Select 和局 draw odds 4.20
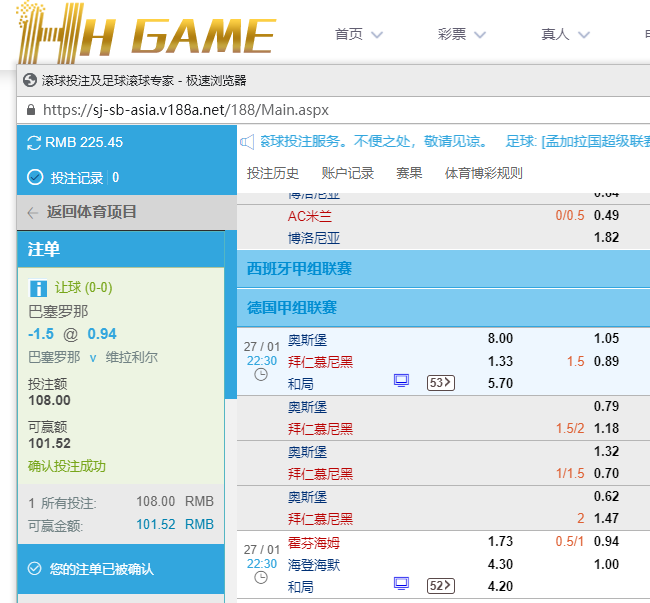 pos(500,586)
